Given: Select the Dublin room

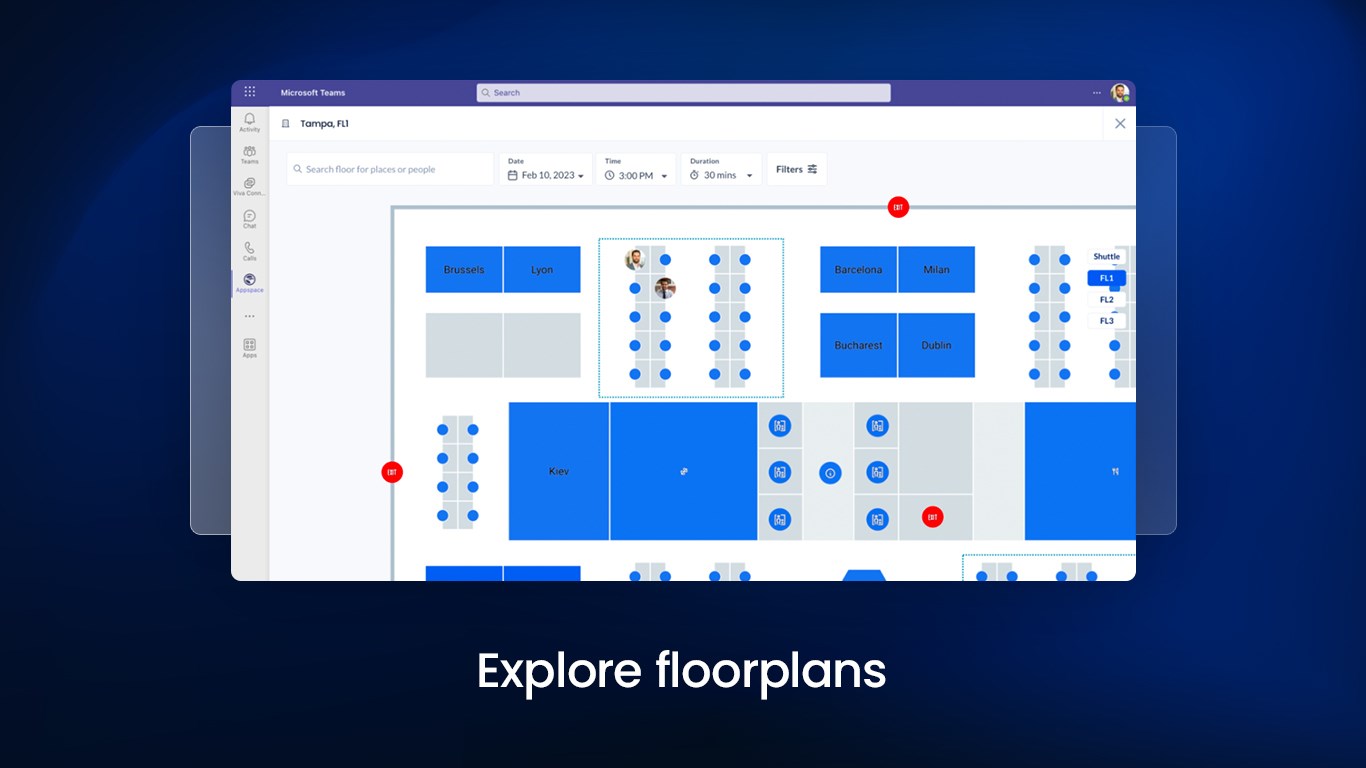Looking at the screenshot, I should click(x=937, y=345).
